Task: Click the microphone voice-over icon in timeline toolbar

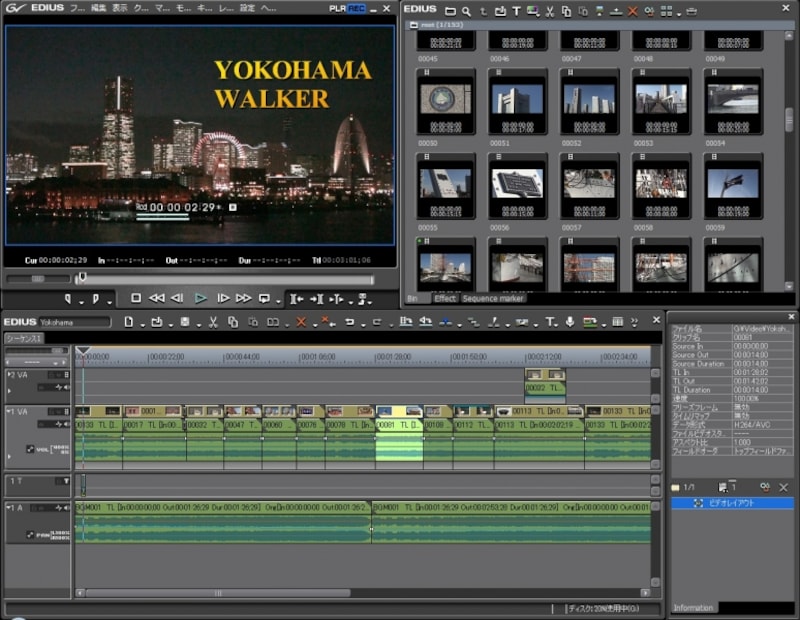Action: click(x=569, y=322)
